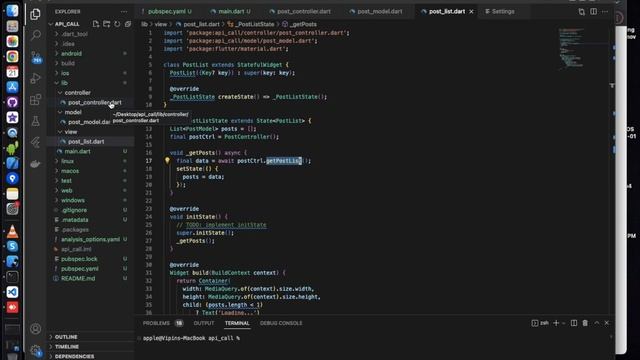Open editor more actions ellipsis menu
Screen dimensions: 640x360
(x=605, y=11)
